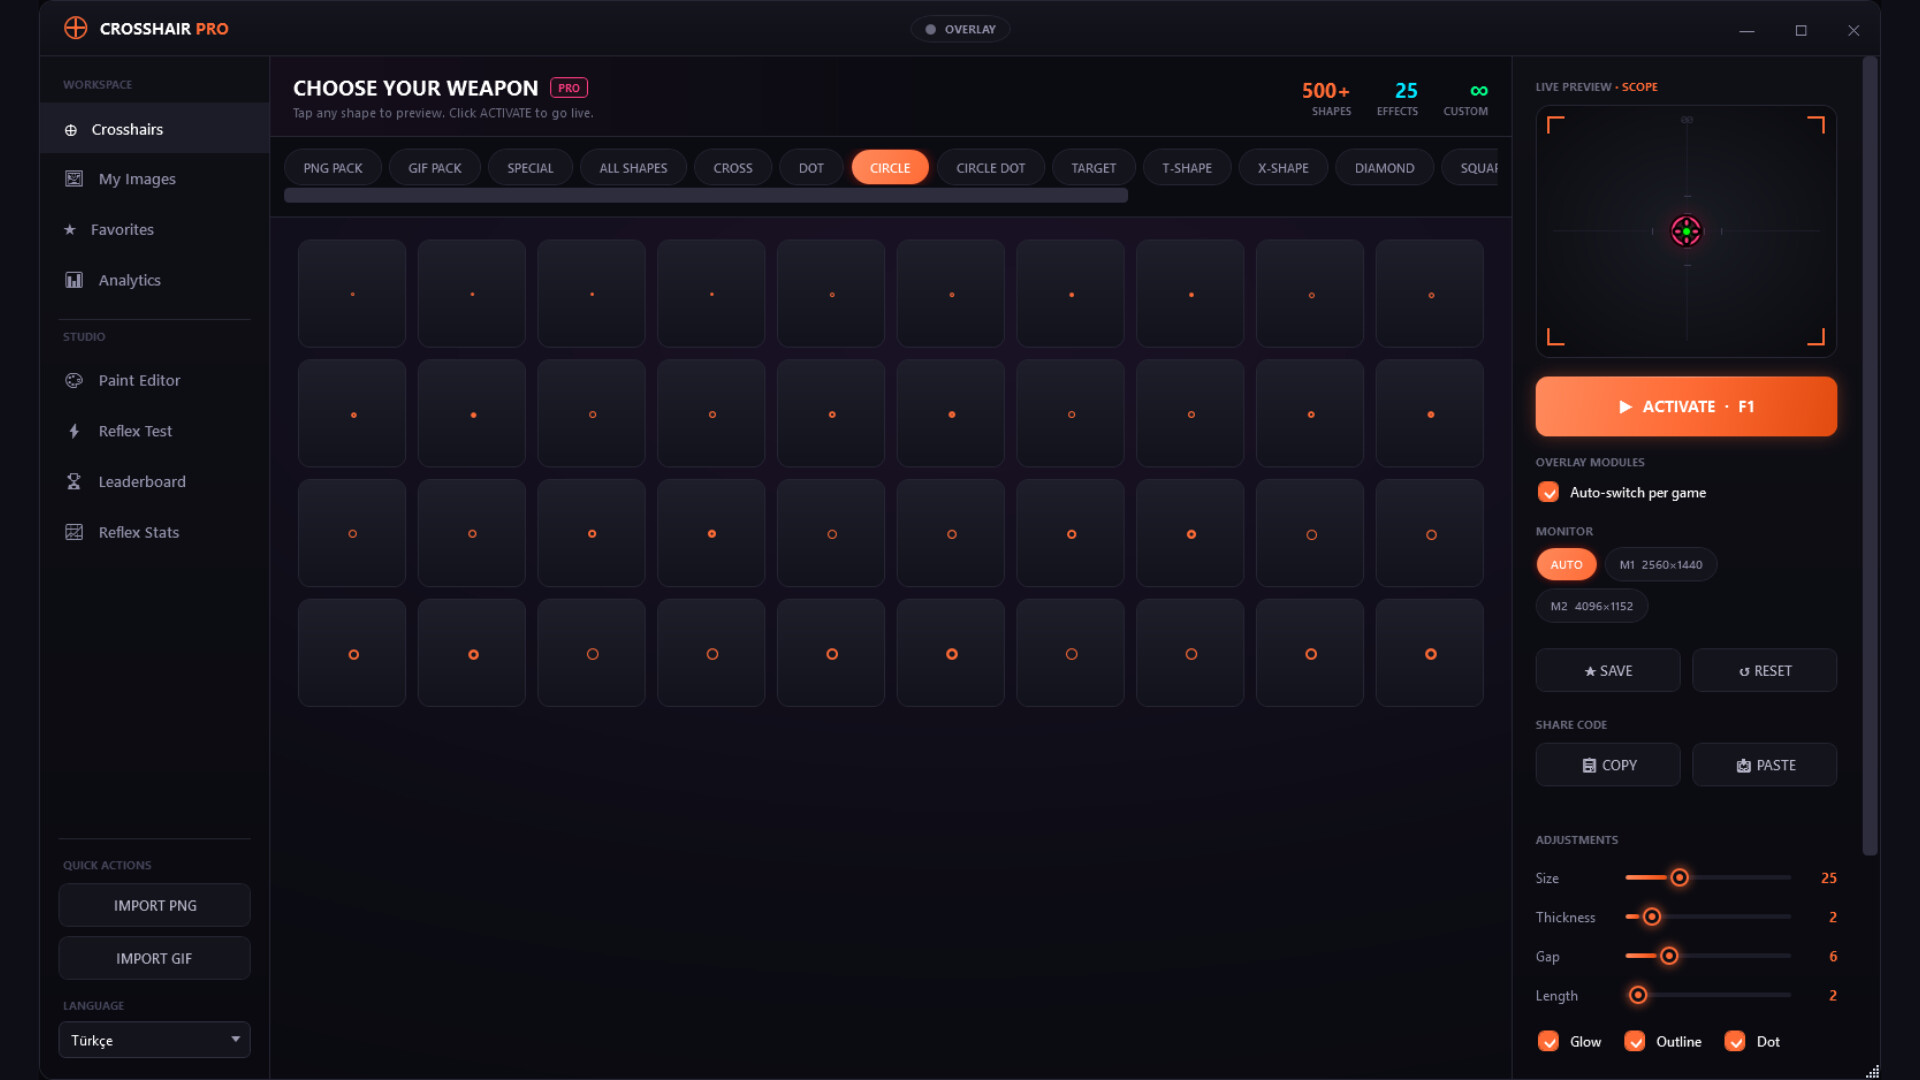The height and width of the screenshot is (1080, 1920).
Task: Click the IMPORT PNG button
Action: [154, 905]
